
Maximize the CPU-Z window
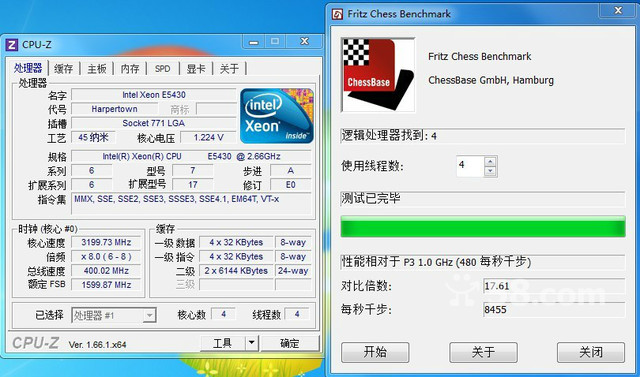(275, 42)
